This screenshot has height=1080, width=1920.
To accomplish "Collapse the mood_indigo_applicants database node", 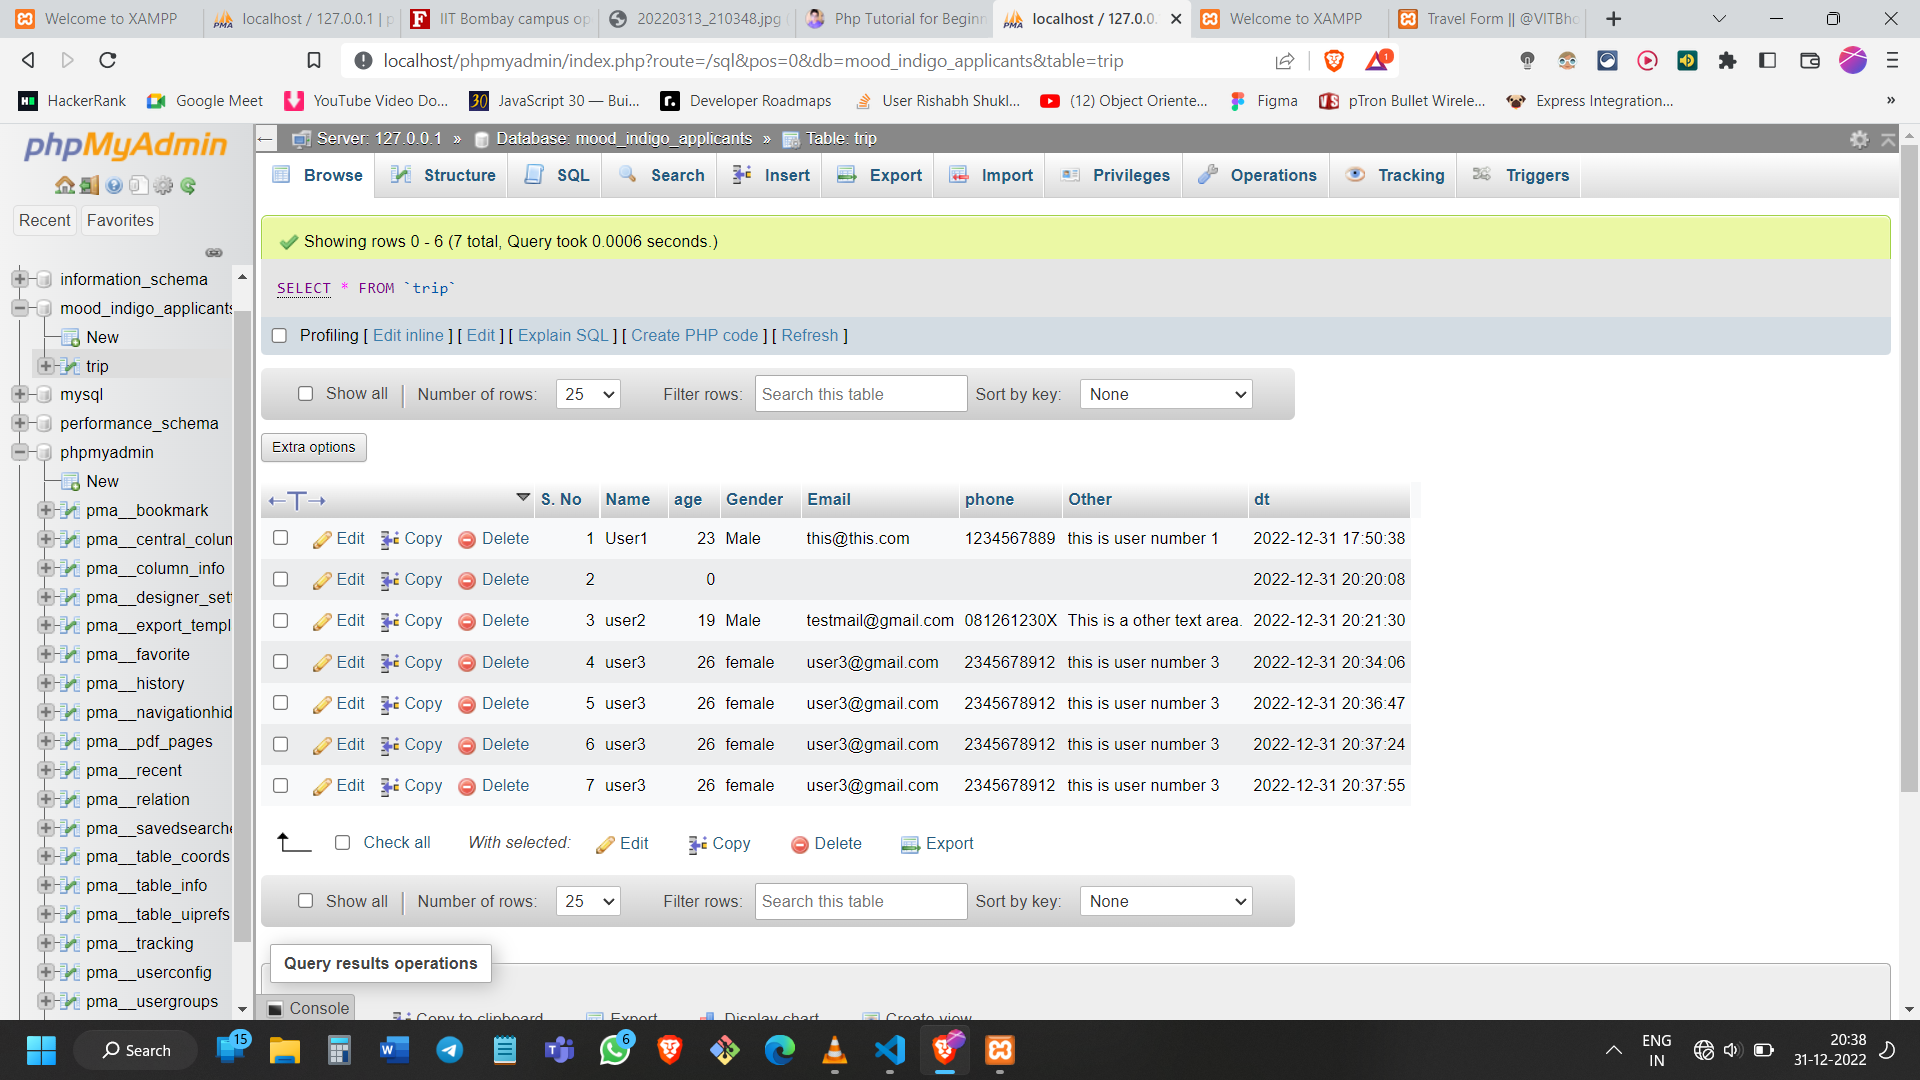I will (x=19, y=308).
